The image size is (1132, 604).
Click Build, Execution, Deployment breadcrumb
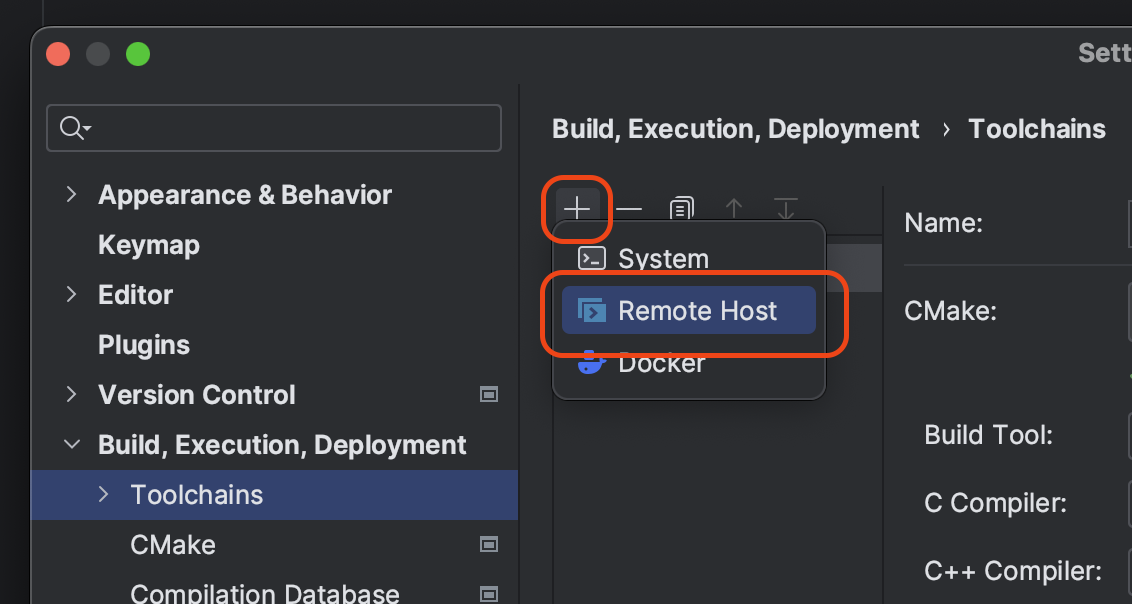pyautogui.click(x=736, y=129)
